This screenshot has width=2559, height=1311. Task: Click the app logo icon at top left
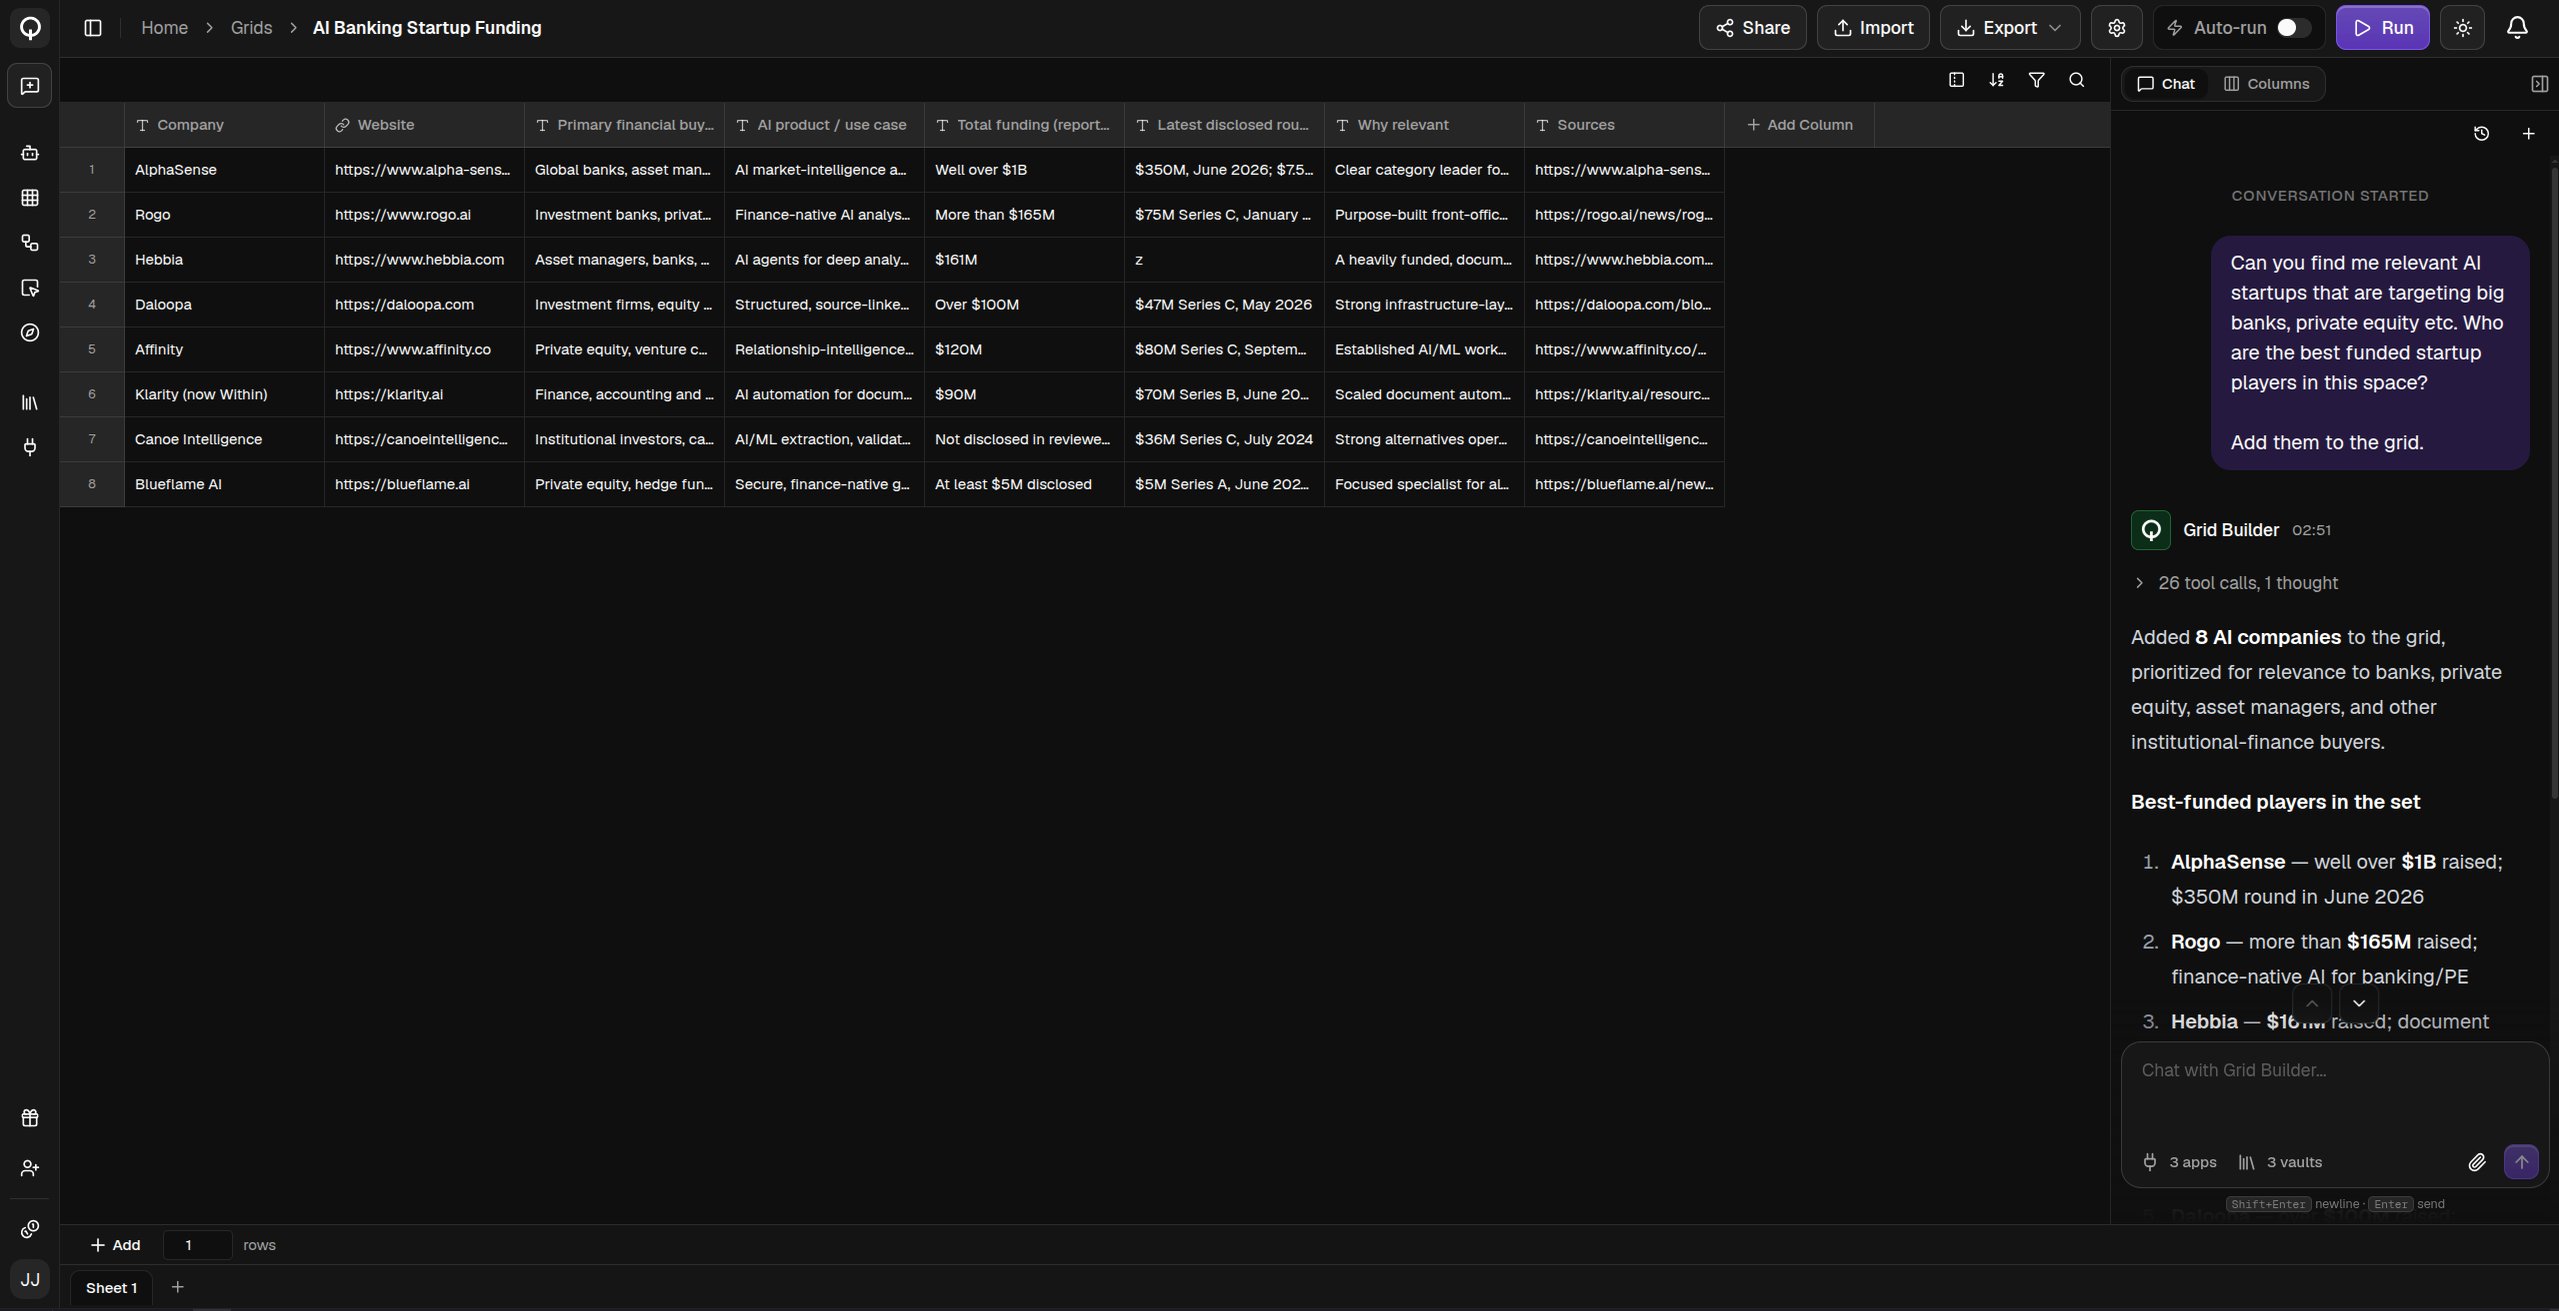click(30, 28)
